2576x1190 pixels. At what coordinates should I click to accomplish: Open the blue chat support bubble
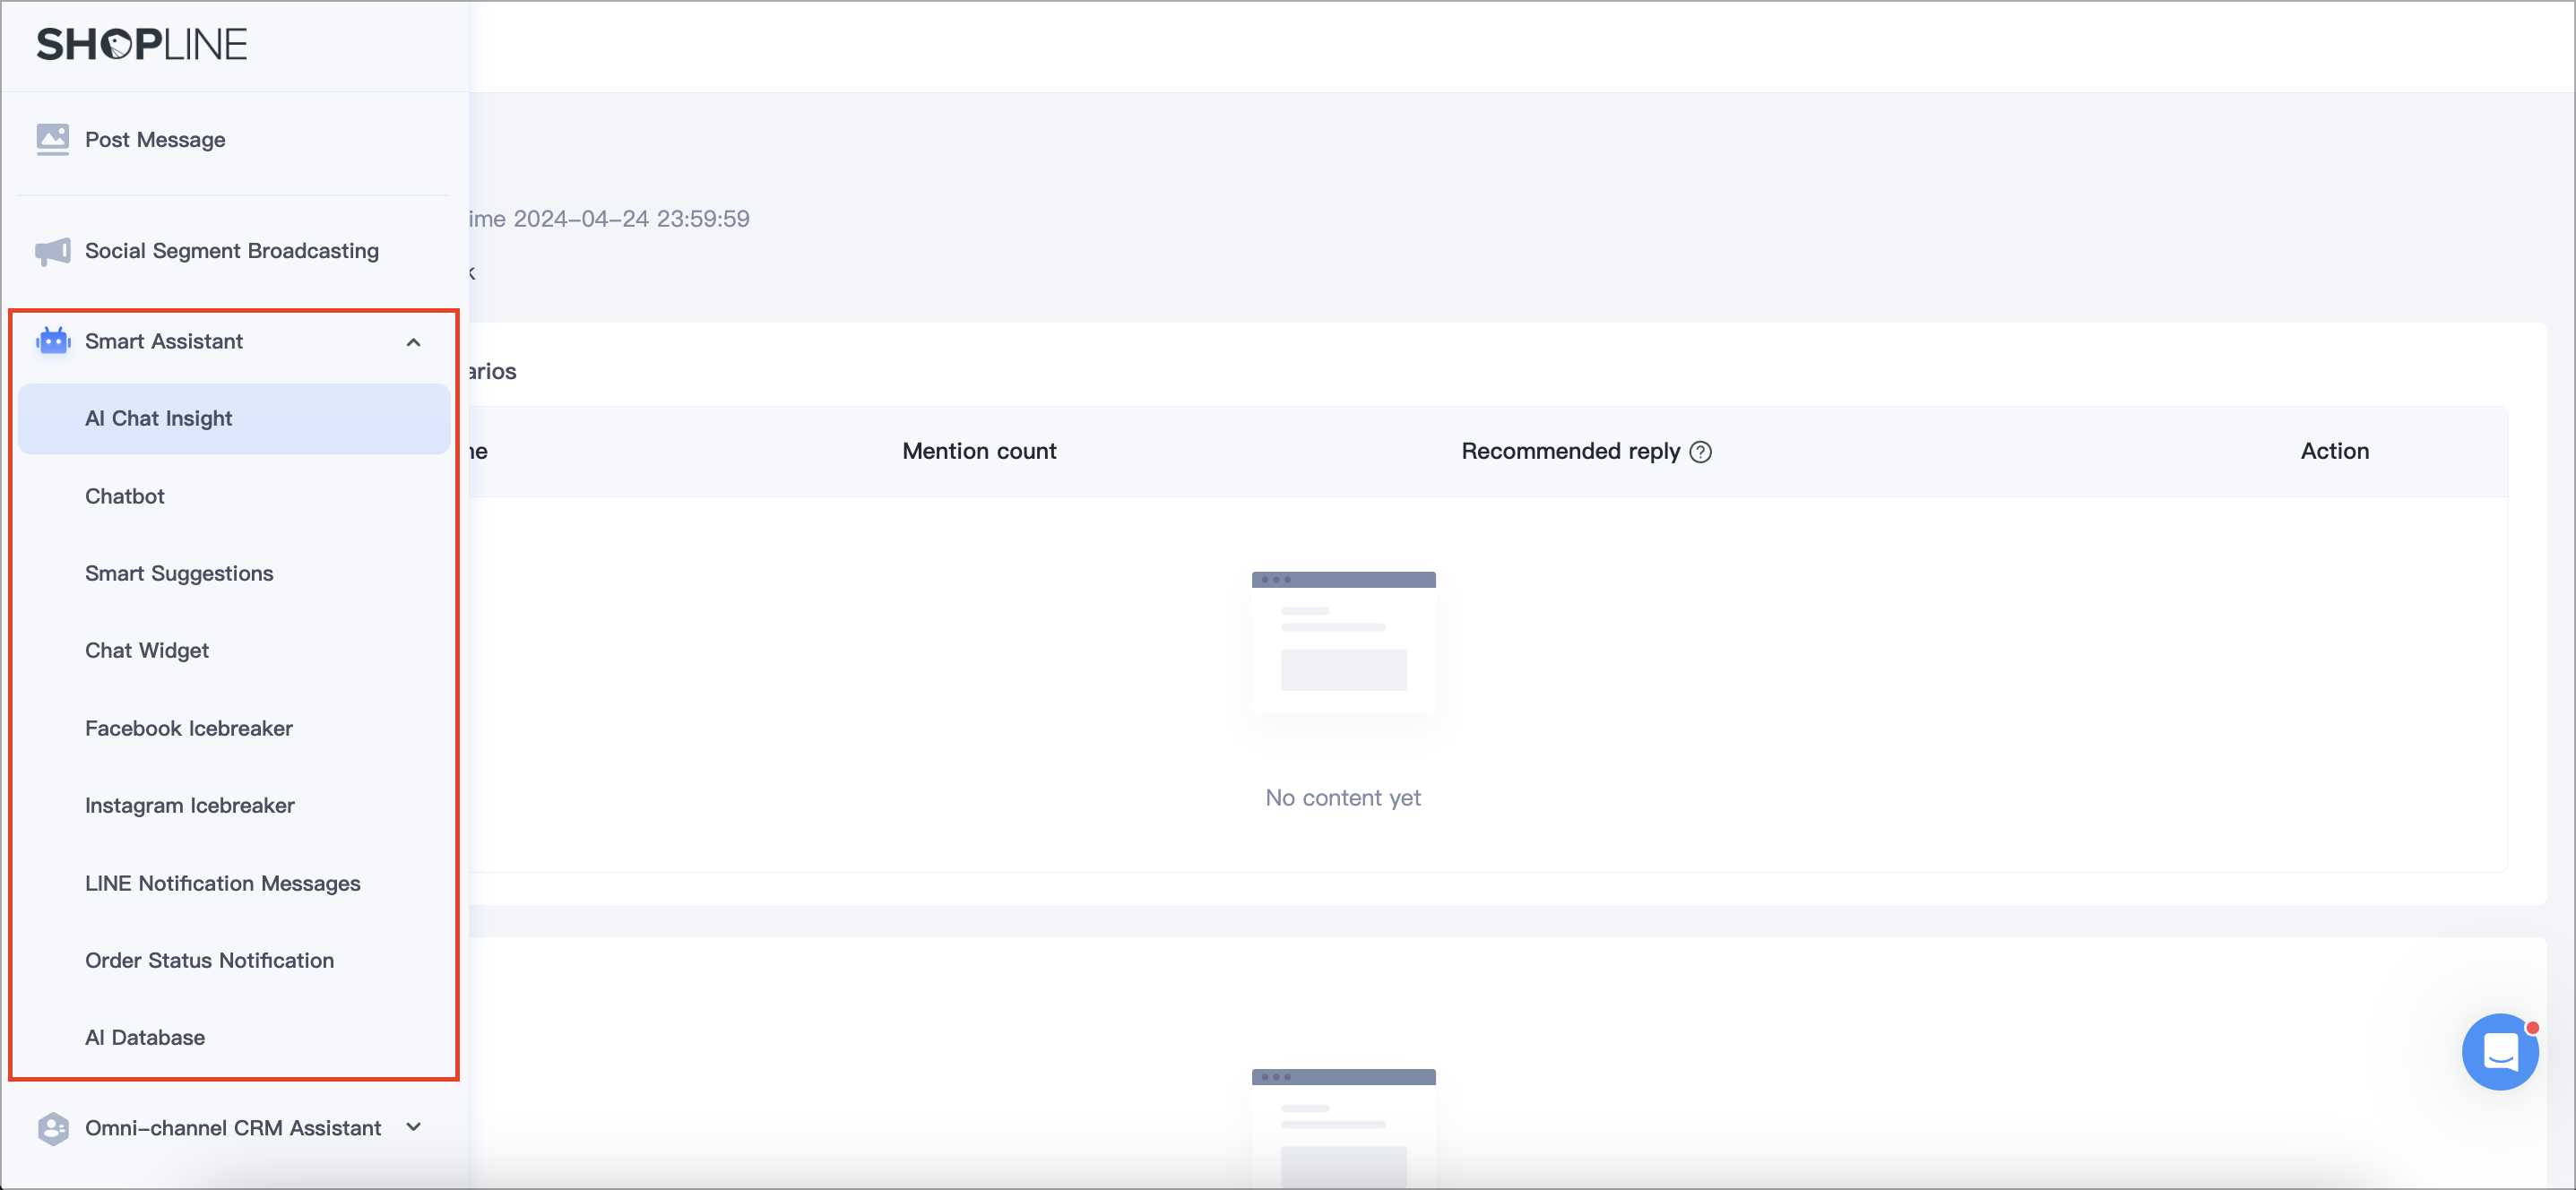tap(2499, 1051)
